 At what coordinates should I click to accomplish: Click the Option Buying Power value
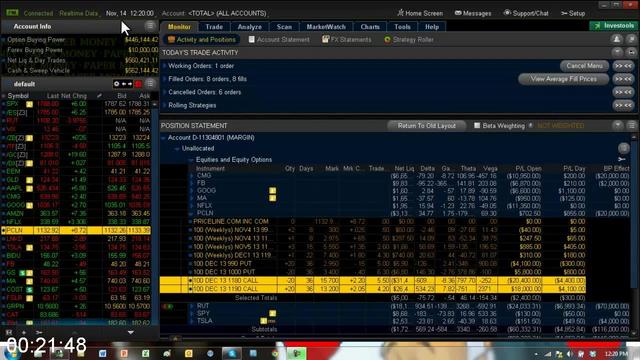tap(141, 40)
